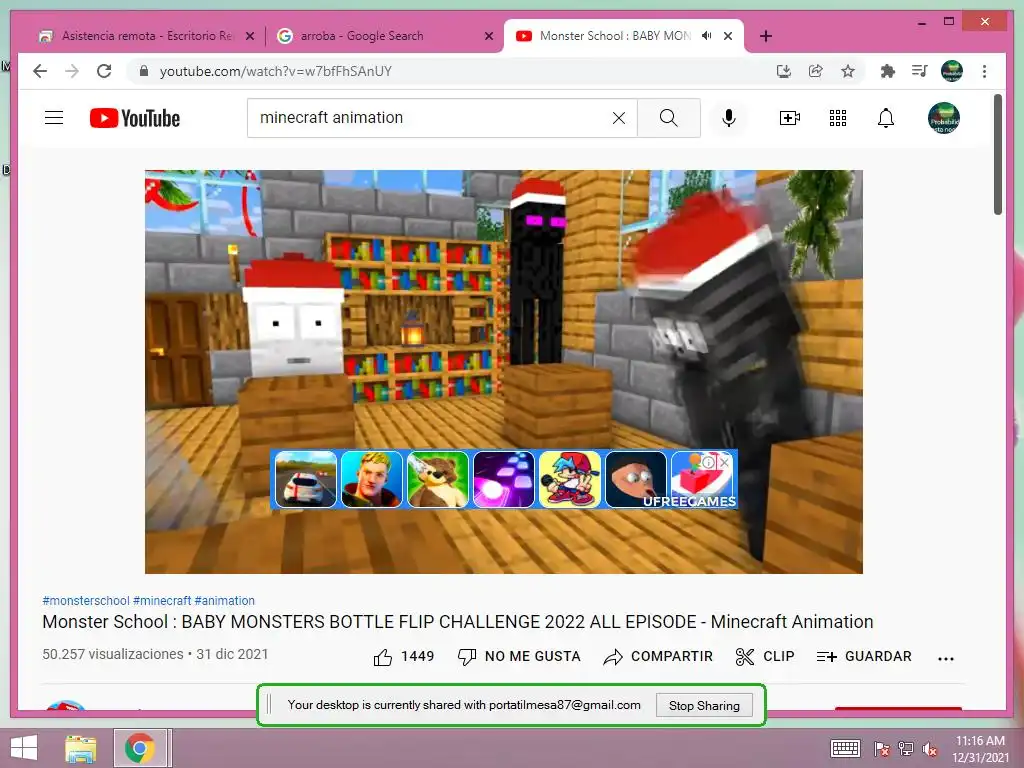Click the bear game ad thumbnail
This screenshot has height=768, width=1024.
pyautogui.click(x=438, y=479)
